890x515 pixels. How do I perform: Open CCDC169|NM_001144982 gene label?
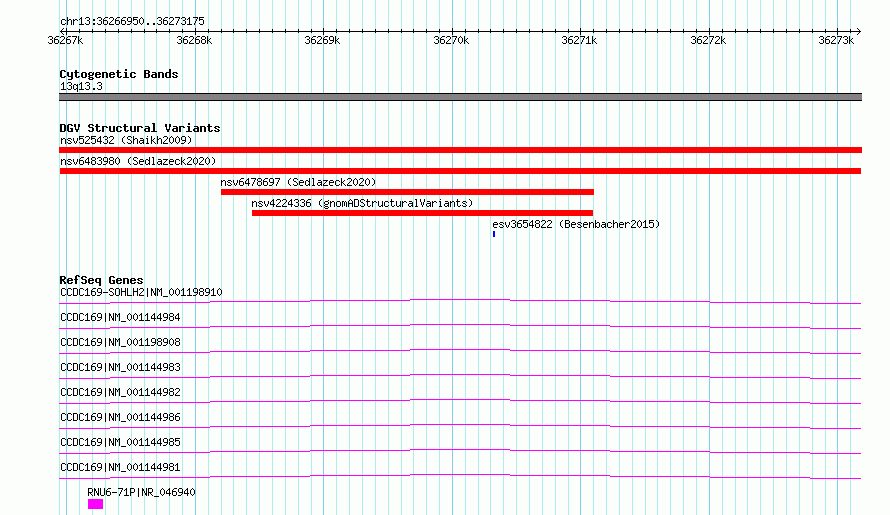point(120,392)
